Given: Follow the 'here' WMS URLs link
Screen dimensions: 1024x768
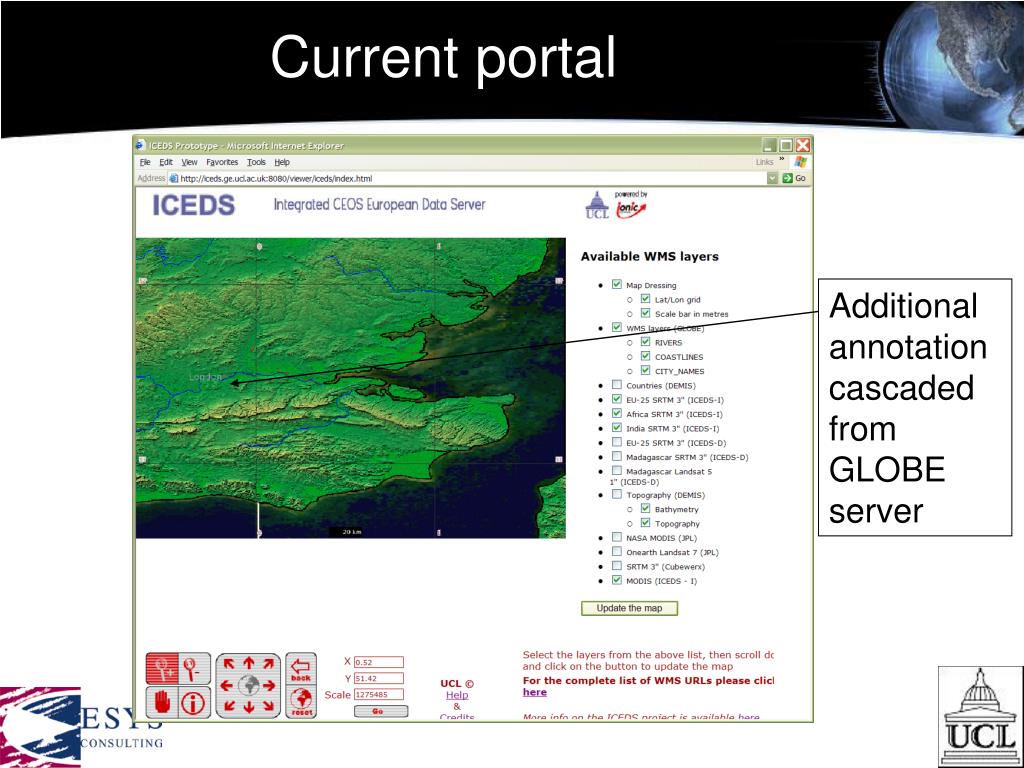Looking at the screenshot, I should [535, 692].
